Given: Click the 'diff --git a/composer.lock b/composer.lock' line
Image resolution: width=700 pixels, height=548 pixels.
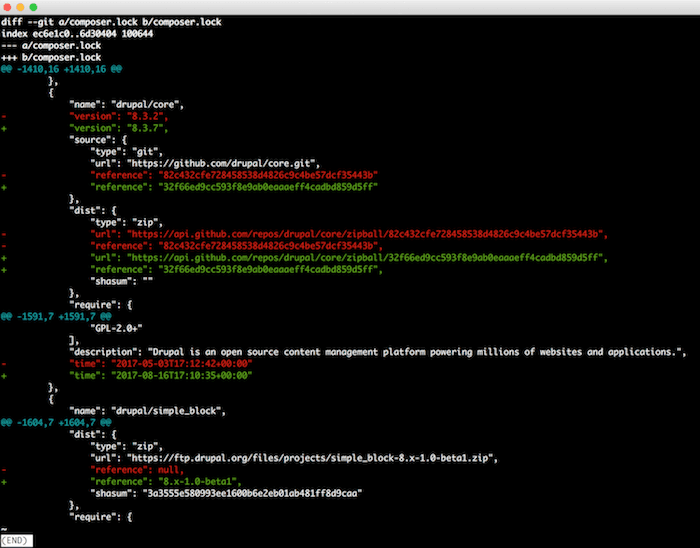Looking at the screenshot, I should point(111,22).
